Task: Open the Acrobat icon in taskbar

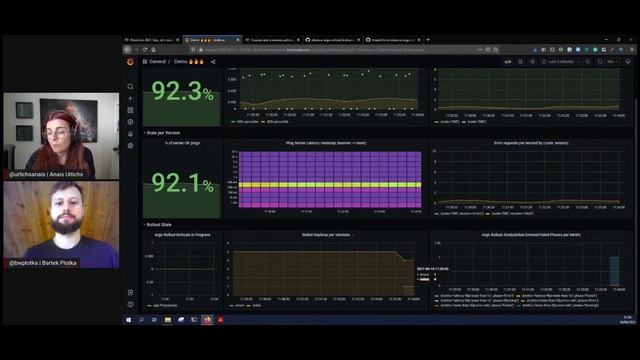Action: point(220,320)
